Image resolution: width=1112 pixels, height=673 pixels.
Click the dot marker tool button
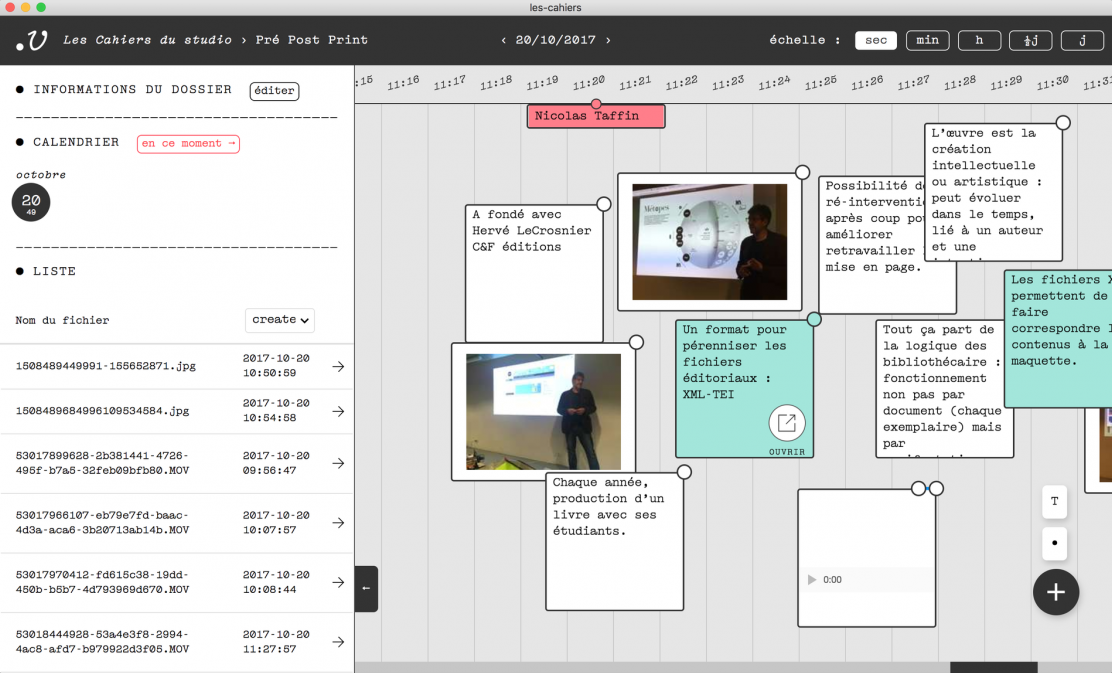point(1055,544)
